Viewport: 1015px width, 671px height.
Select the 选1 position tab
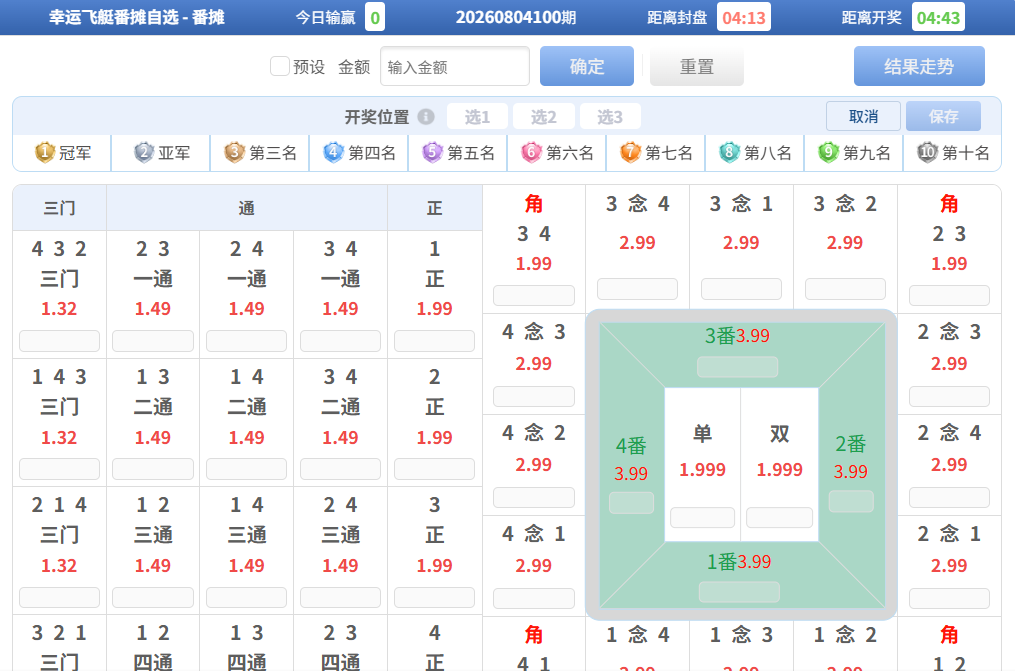[478, 116]
